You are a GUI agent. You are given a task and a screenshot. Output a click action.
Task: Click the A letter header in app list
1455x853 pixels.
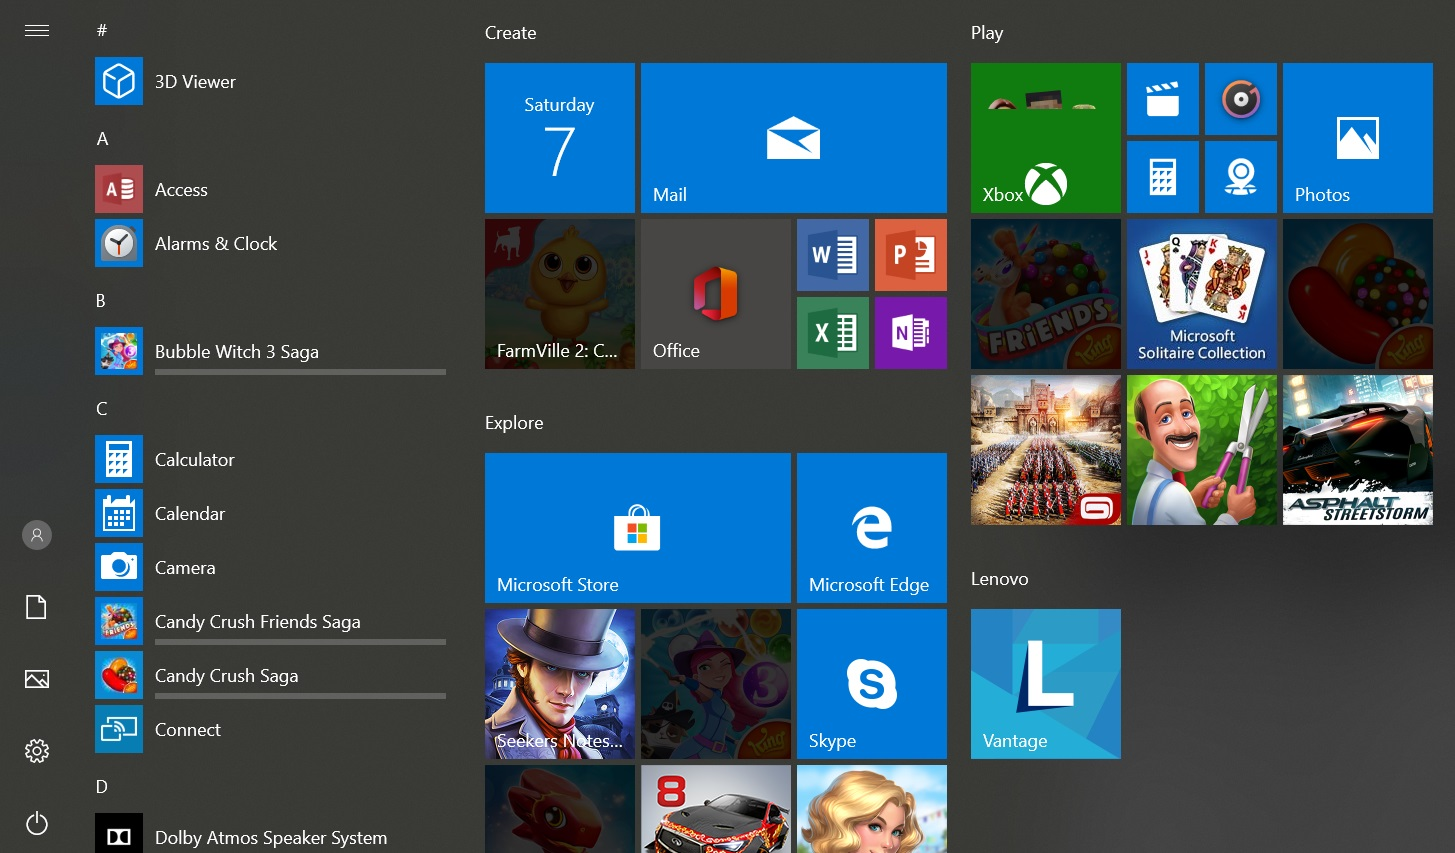tap(102, 139)
